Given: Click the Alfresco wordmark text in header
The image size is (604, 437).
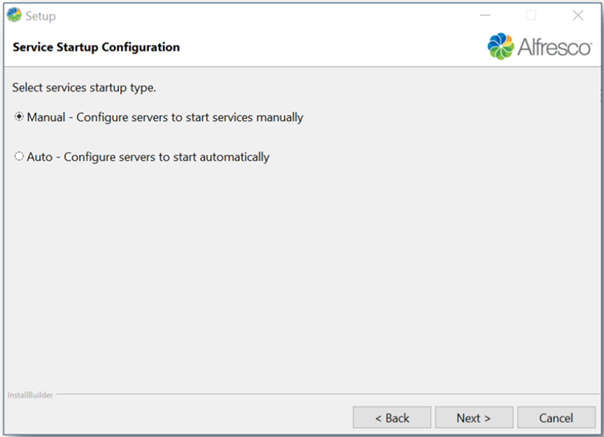Looking at the screenshot, I should pos(554,47).
